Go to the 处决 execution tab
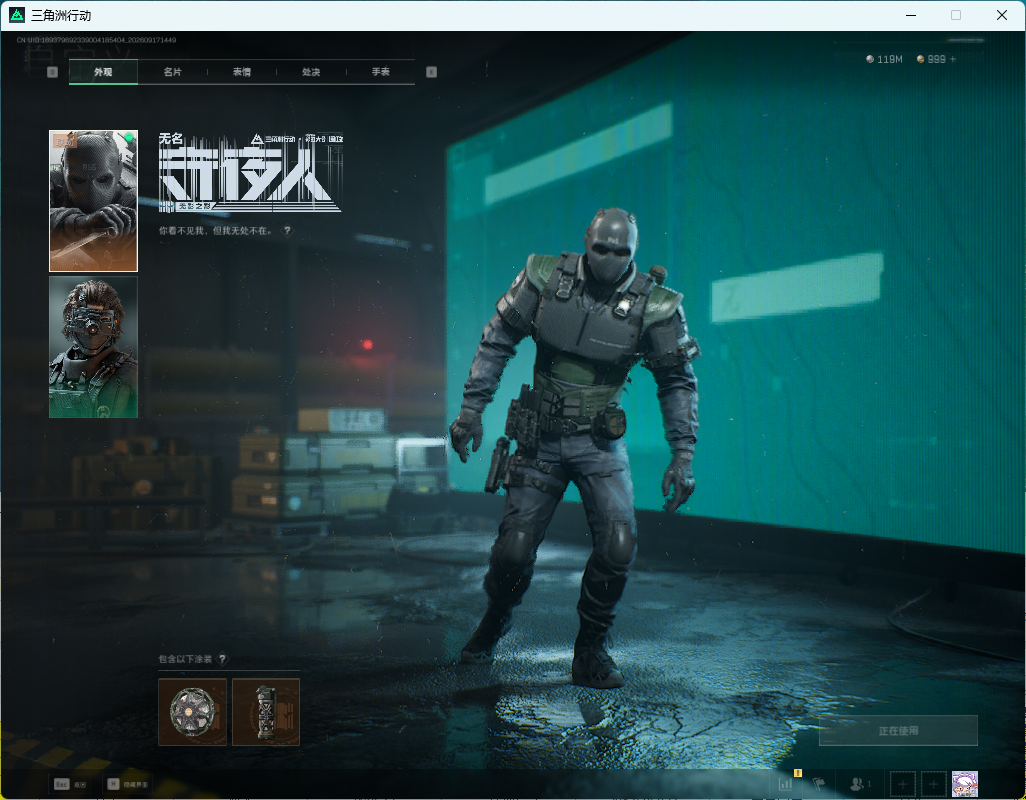This screenshot has width=1026, height=800. pos(311,72)
